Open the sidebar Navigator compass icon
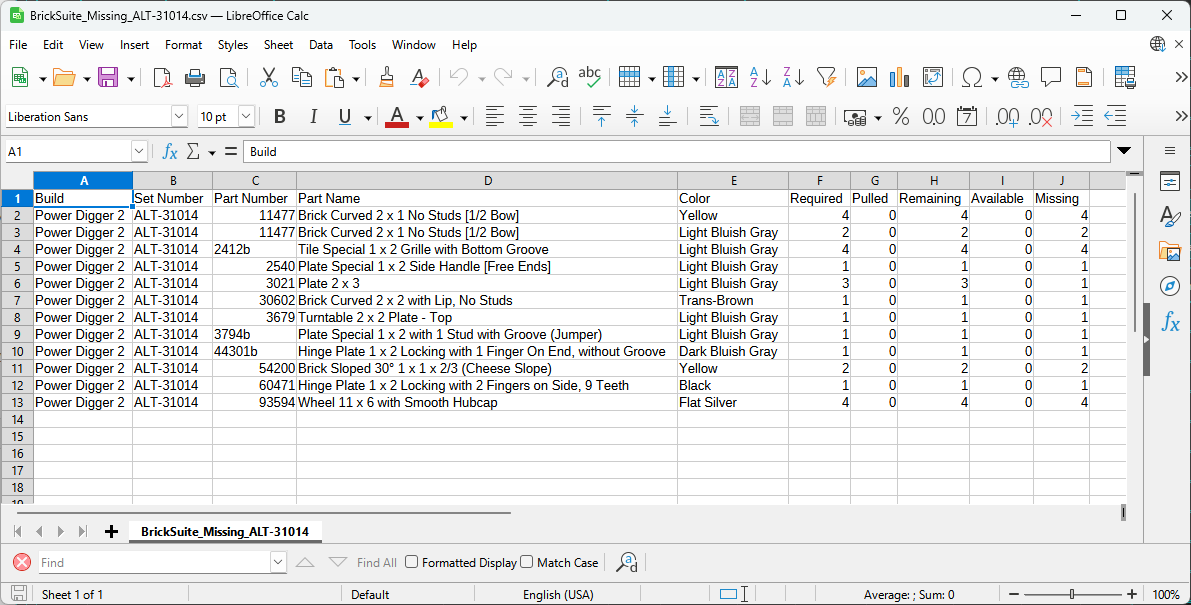Viewport: 1191px width, 605px height. [1170, 286]
